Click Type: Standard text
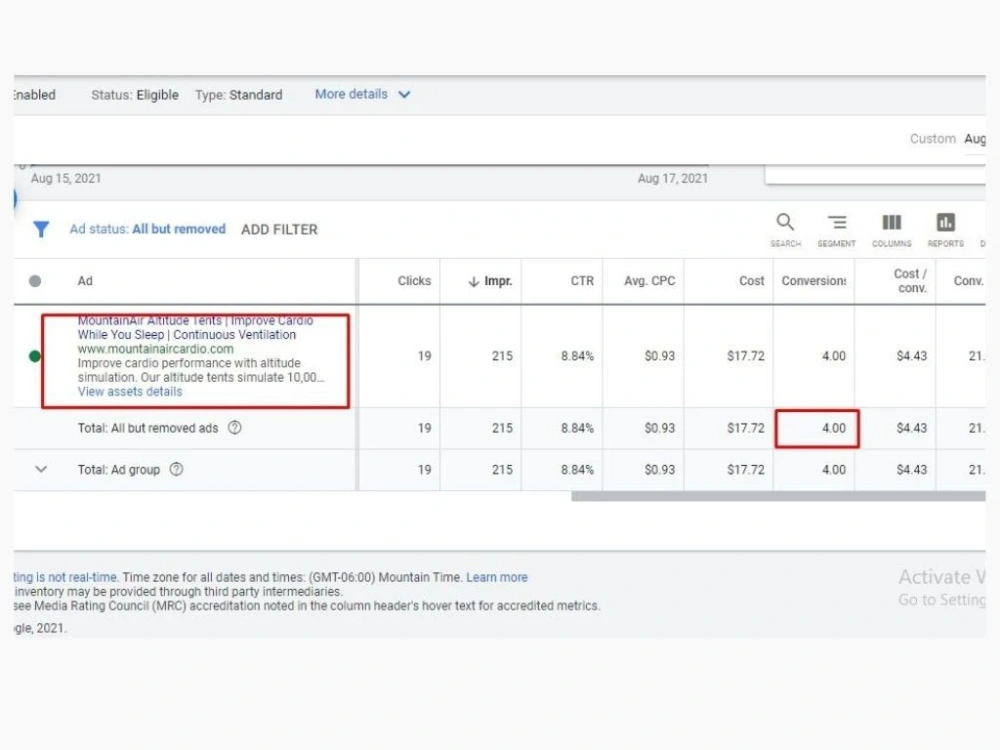This screenshot has width=1000, height=750. (239, 95)
